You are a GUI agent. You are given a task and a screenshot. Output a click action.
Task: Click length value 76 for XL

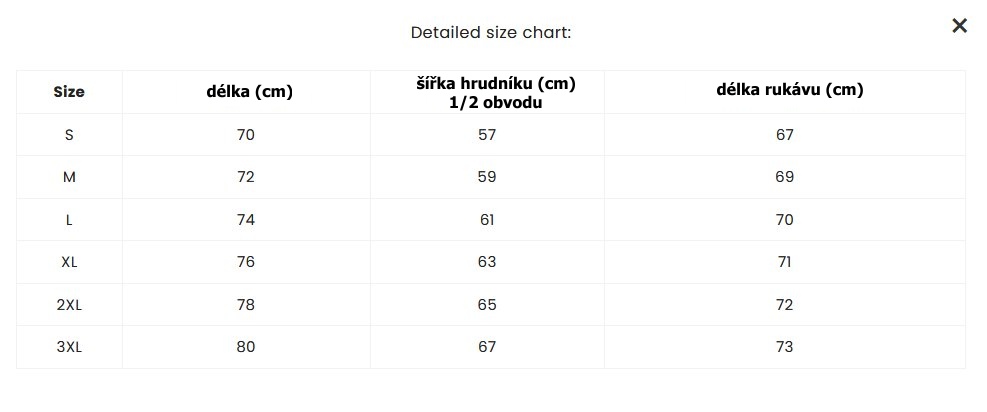click(x=246, y=262)
